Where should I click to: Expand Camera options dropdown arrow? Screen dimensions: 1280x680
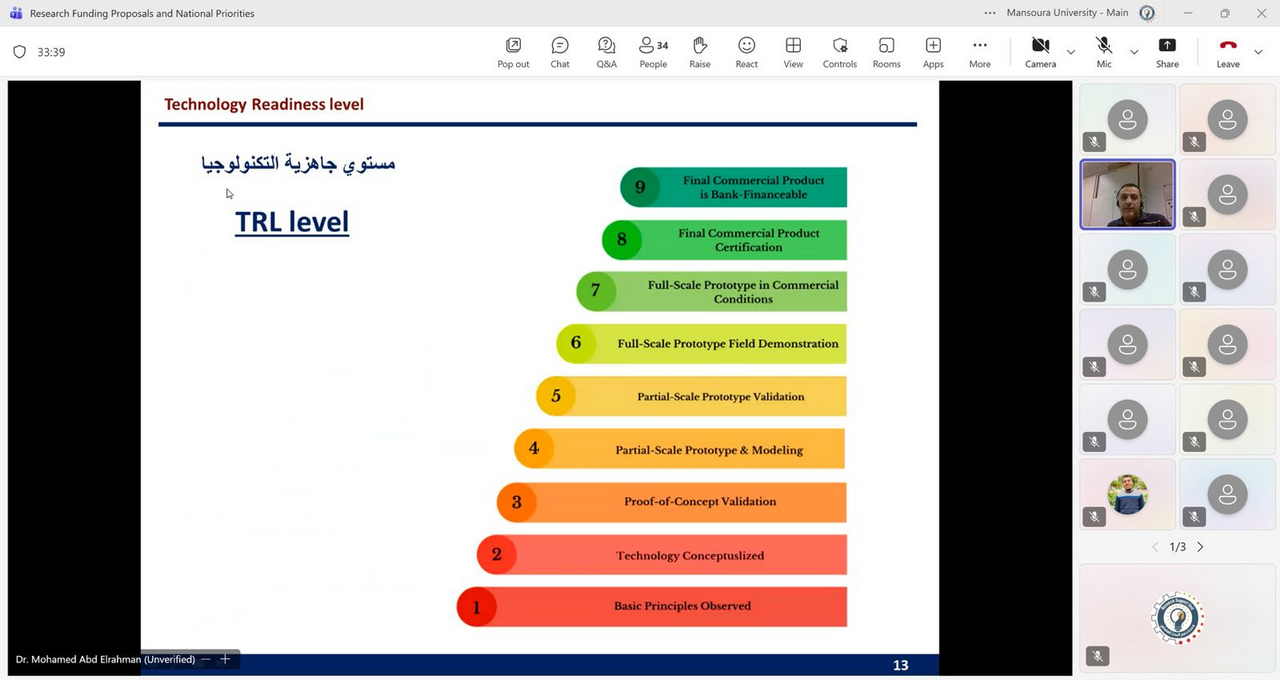[x=1071, y=52]
